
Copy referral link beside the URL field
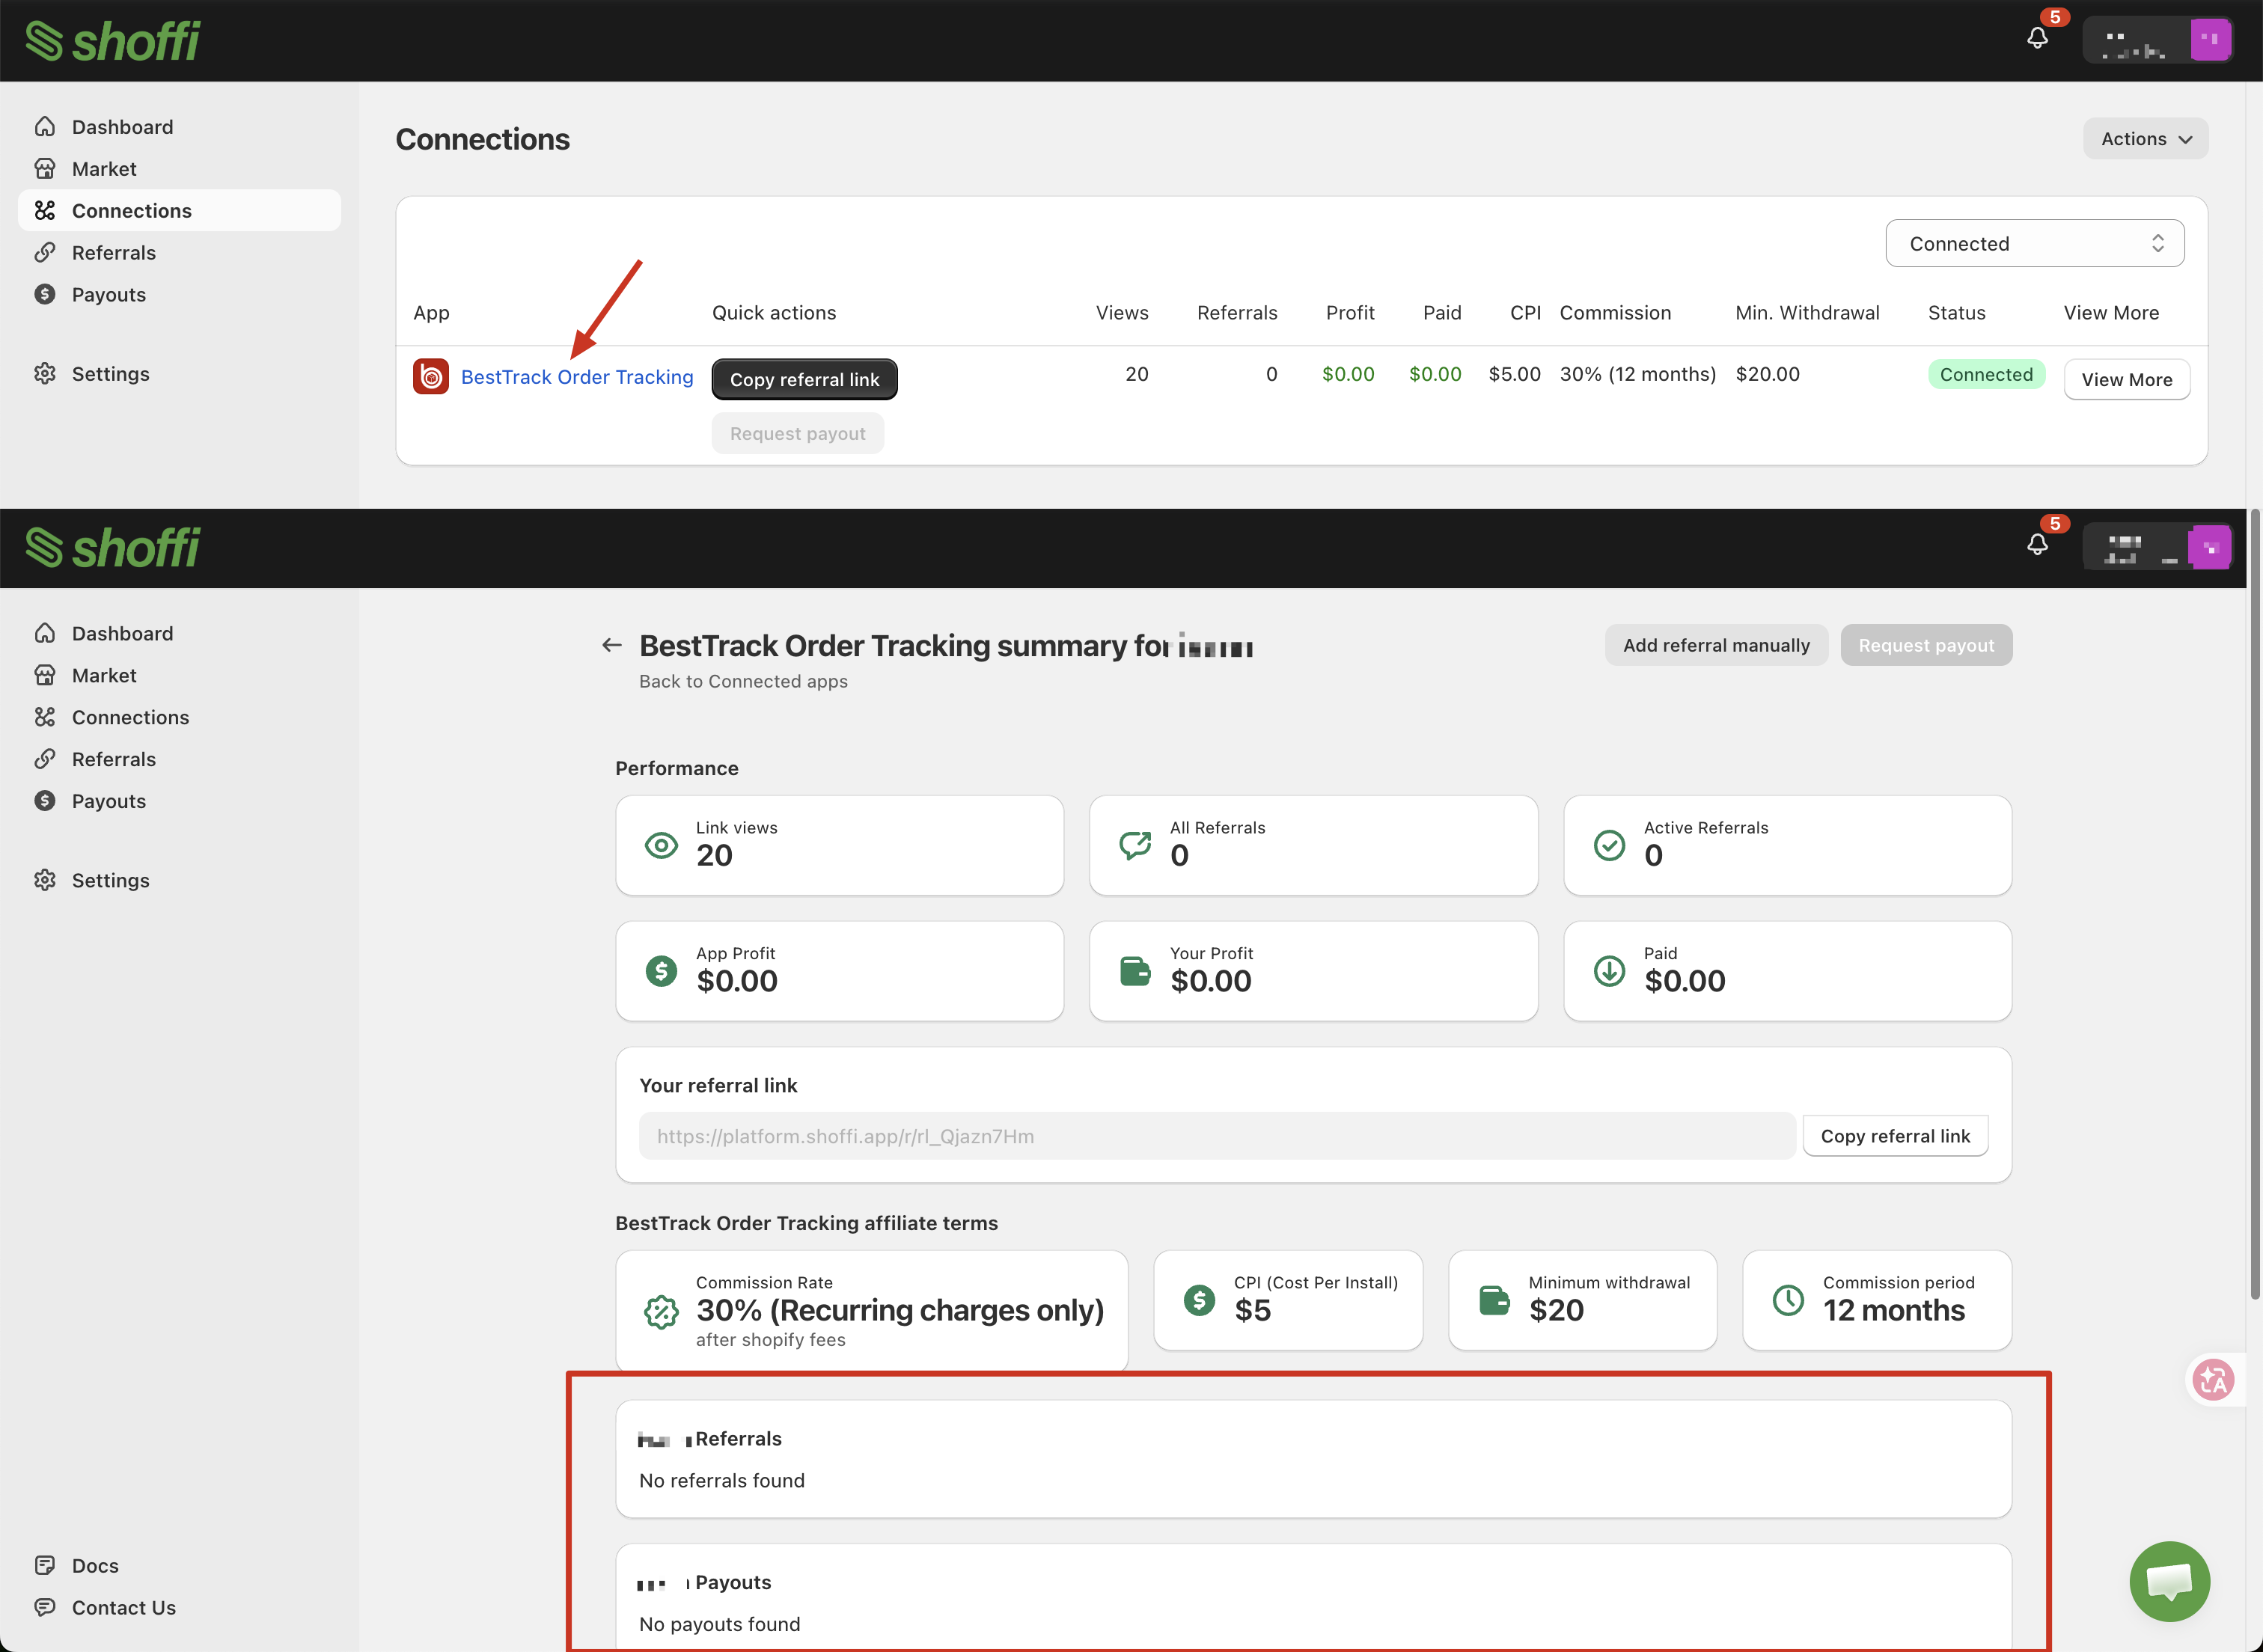click(x=1895, y=1136)
